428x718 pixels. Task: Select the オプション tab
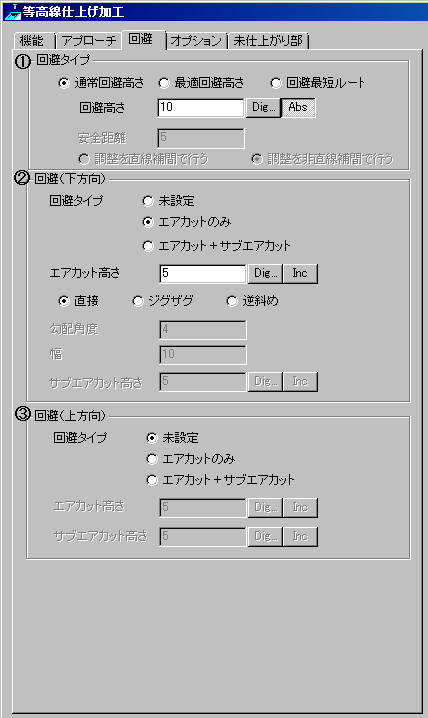(196, 41)
